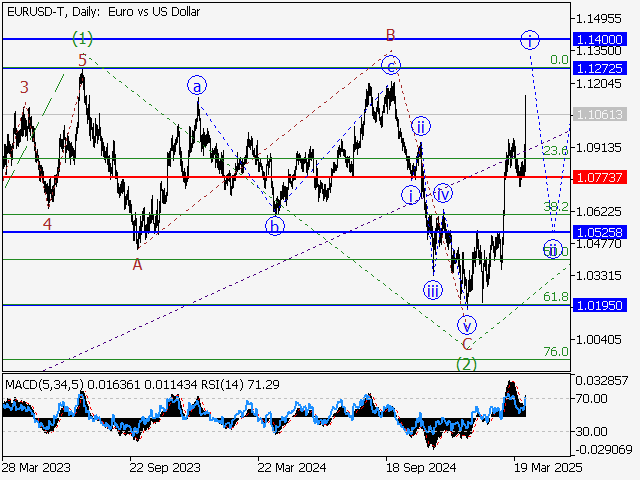Click the red wave C label
The height and width of the screenshot is (480, 640).
[x=466, y=344]
